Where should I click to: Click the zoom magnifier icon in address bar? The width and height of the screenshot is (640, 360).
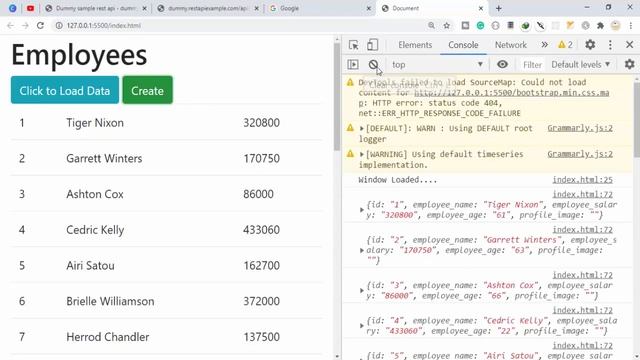(431, 25)
